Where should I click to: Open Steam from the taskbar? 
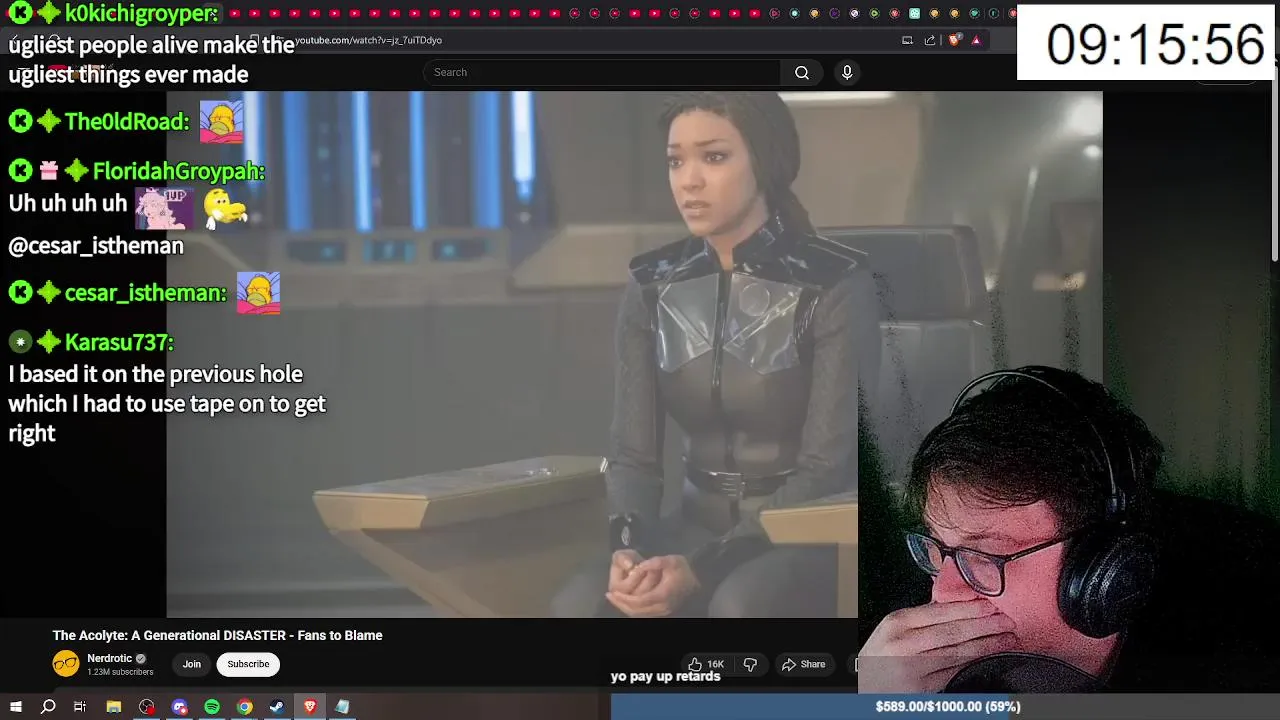277,707
